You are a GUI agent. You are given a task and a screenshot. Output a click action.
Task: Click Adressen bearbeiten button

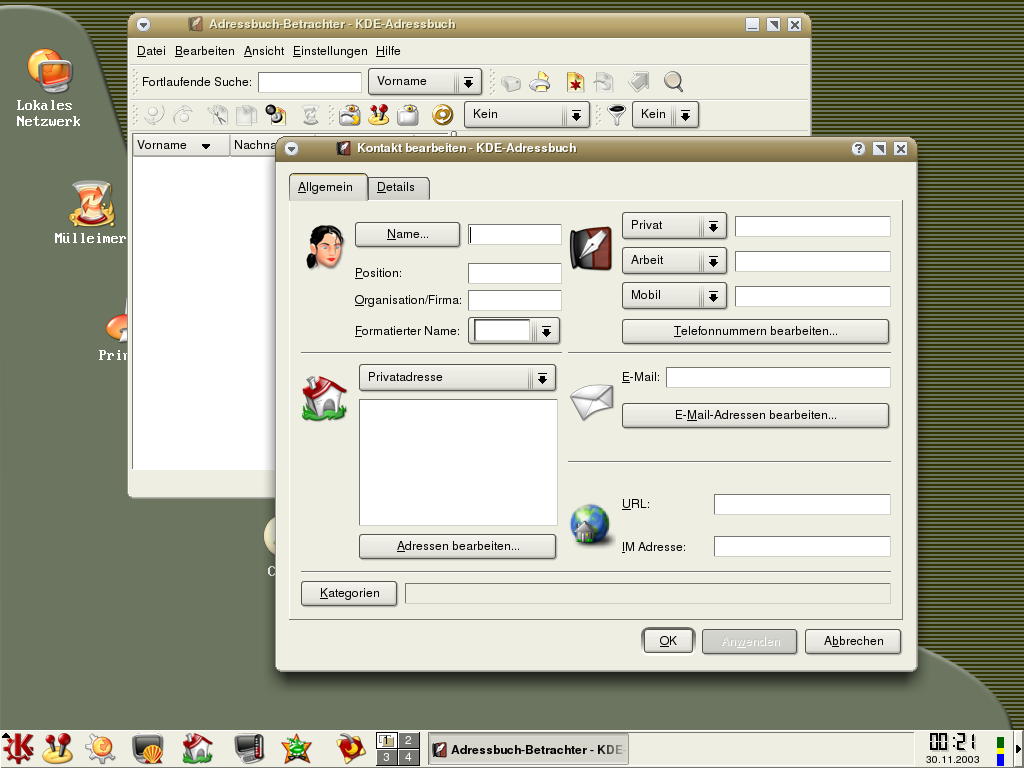coord(458,546)
